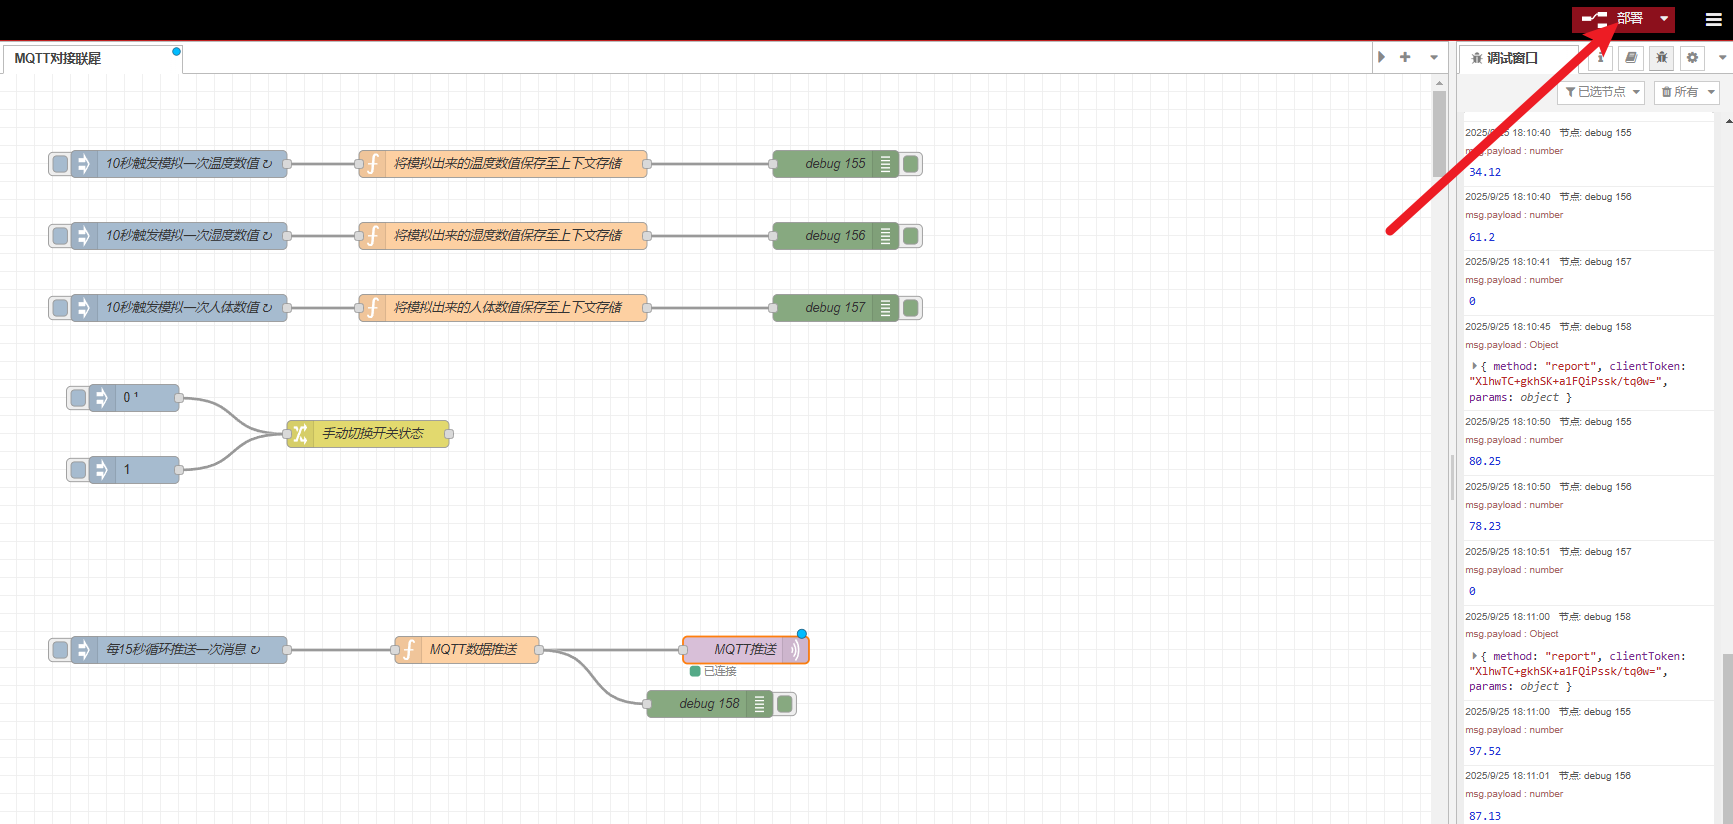The width and height of the screenshot is (1733, 824).
Task: Disable the debug 157 node output
Action: [911, 308]
